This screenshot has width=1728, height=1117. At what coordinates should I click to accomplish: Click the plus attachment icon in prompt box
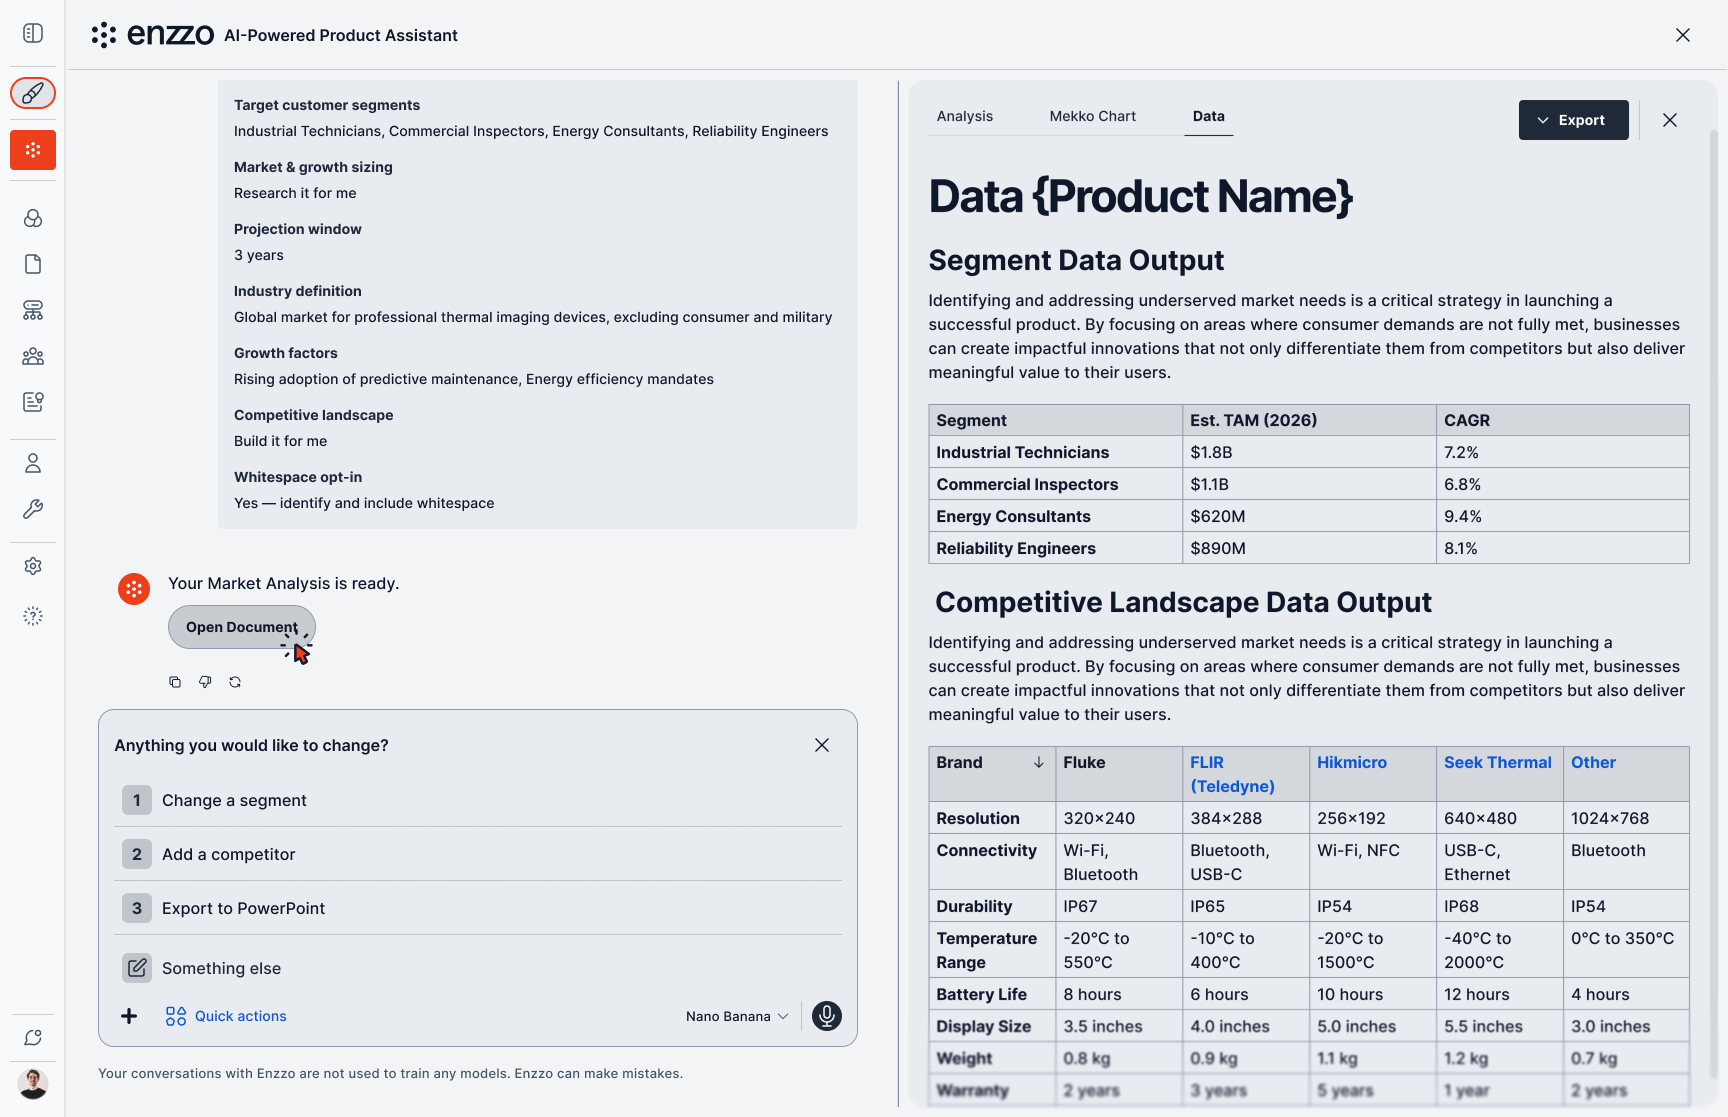click(129, 1016)
